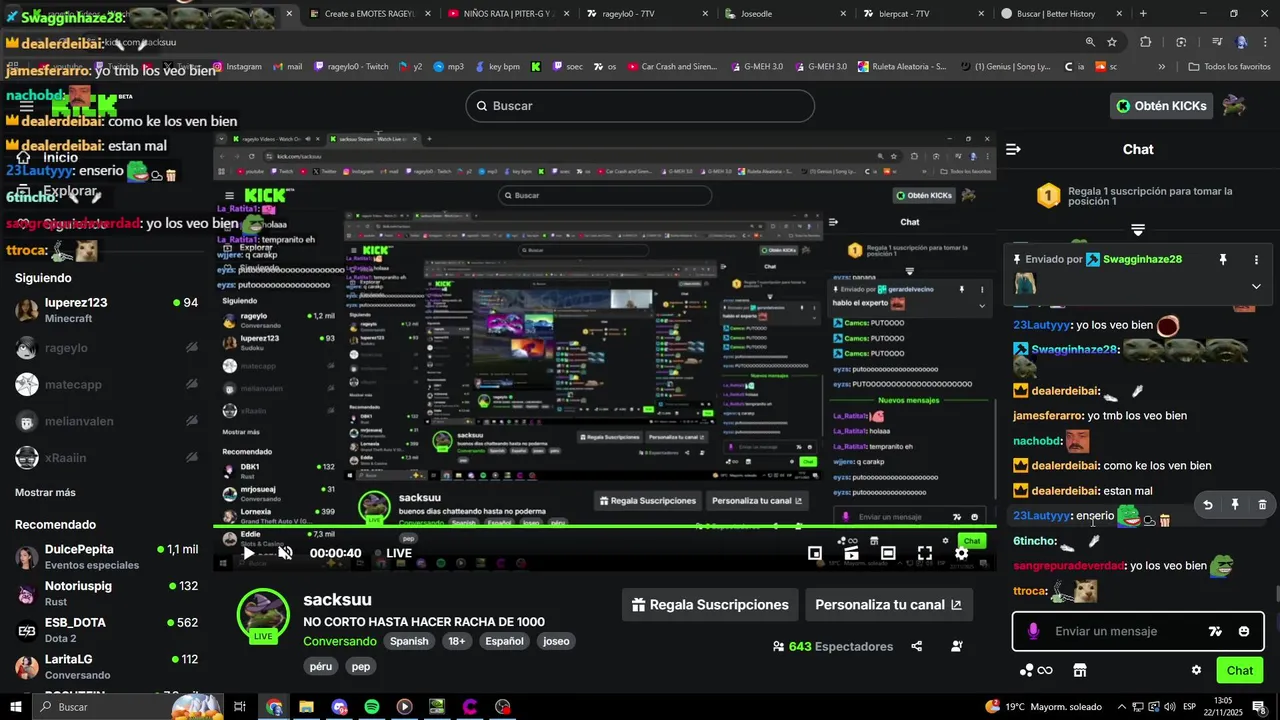Open a new browser tab
This screenshot has width=1280, height=720.
pos(1143,14)
